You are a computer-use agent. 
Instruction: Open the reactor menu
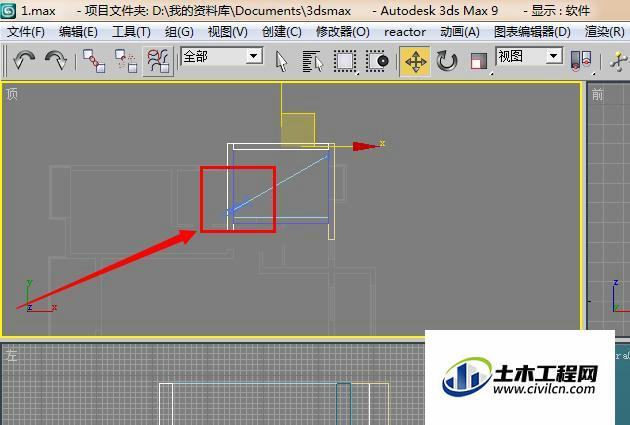pyautogui.click(x=405, y=32)
